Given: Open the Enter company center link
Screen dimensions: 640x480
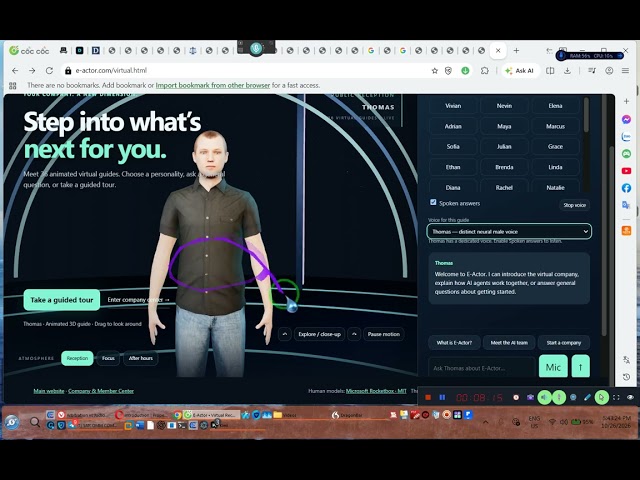Looking at the screenshot, I should (x=138, y=300).
